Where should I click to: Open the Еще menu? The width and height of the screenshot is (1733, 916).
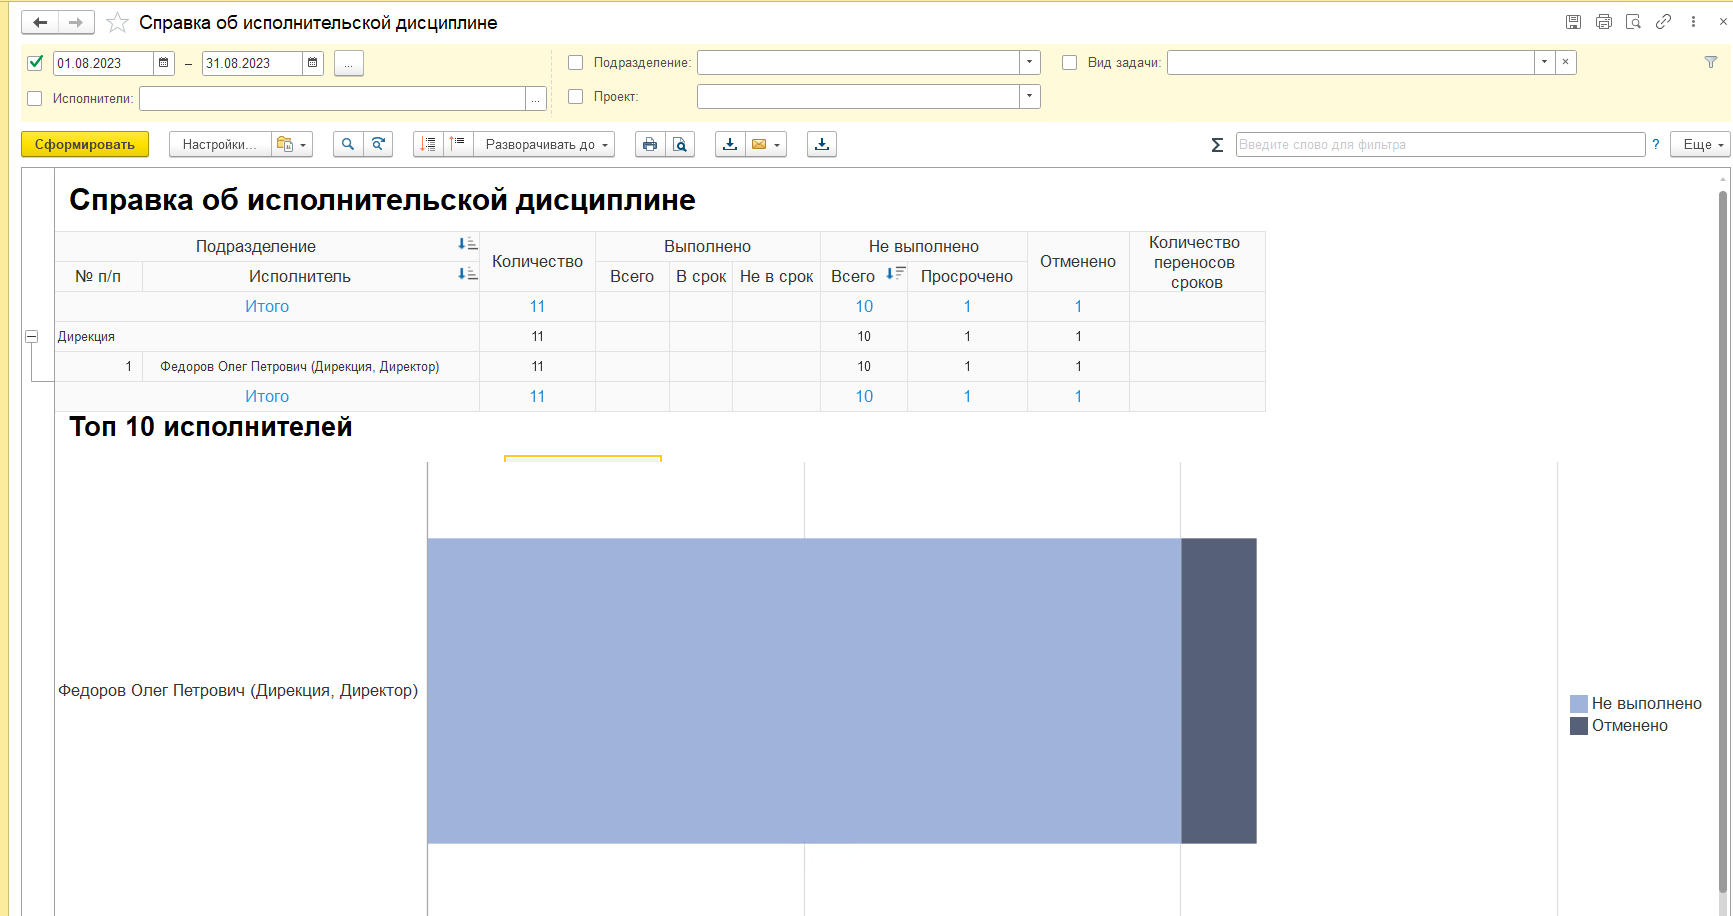1703,145
